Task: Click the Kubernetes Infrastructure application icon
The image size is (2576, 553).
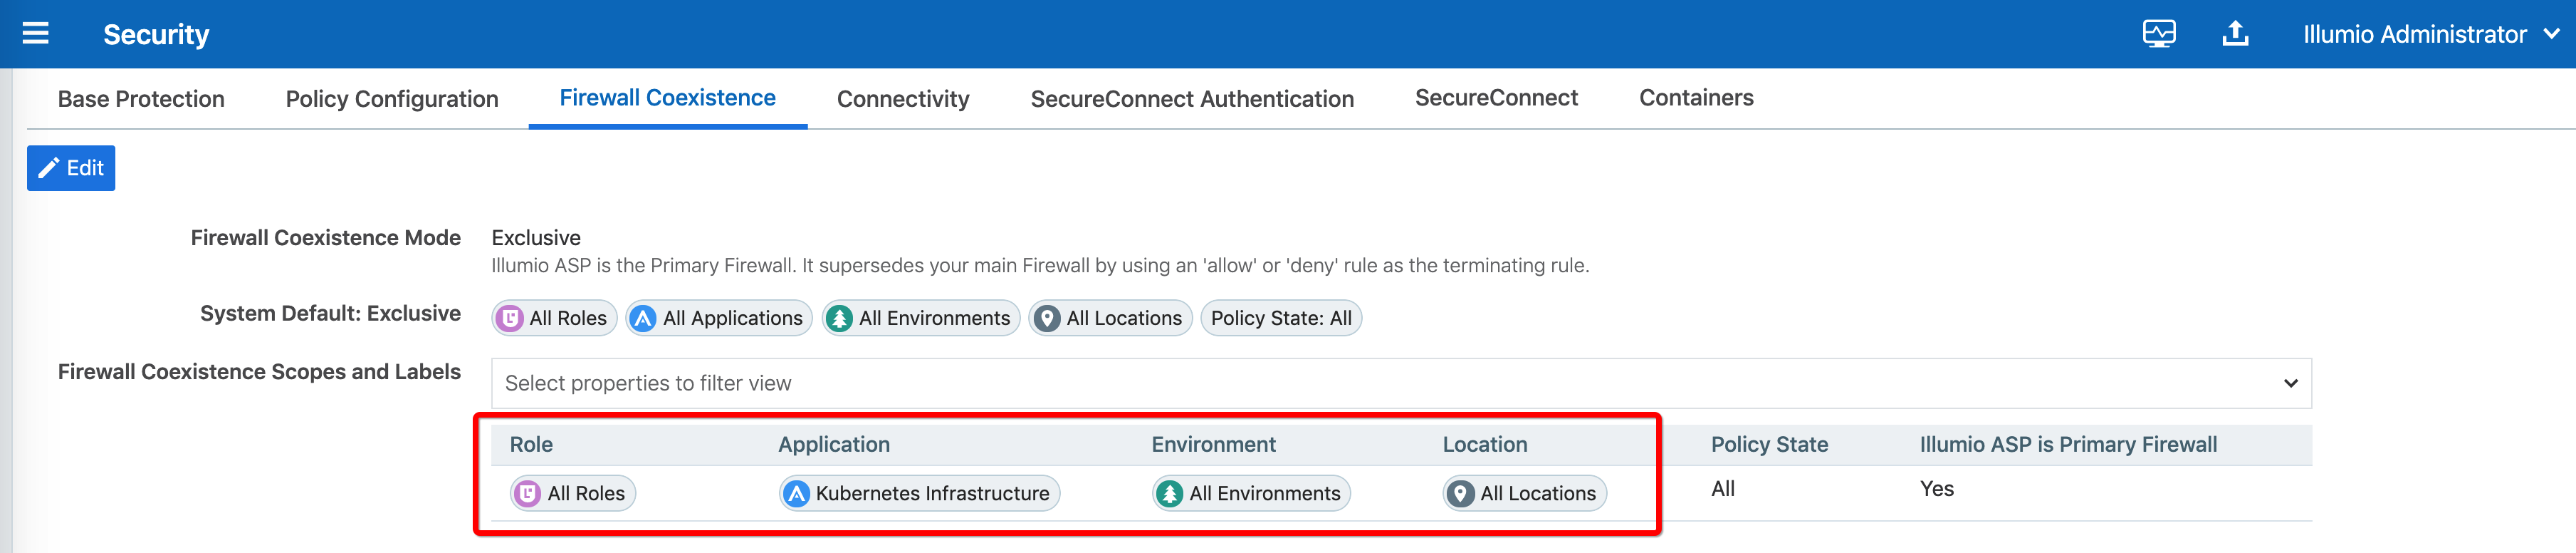Action: 796,493
